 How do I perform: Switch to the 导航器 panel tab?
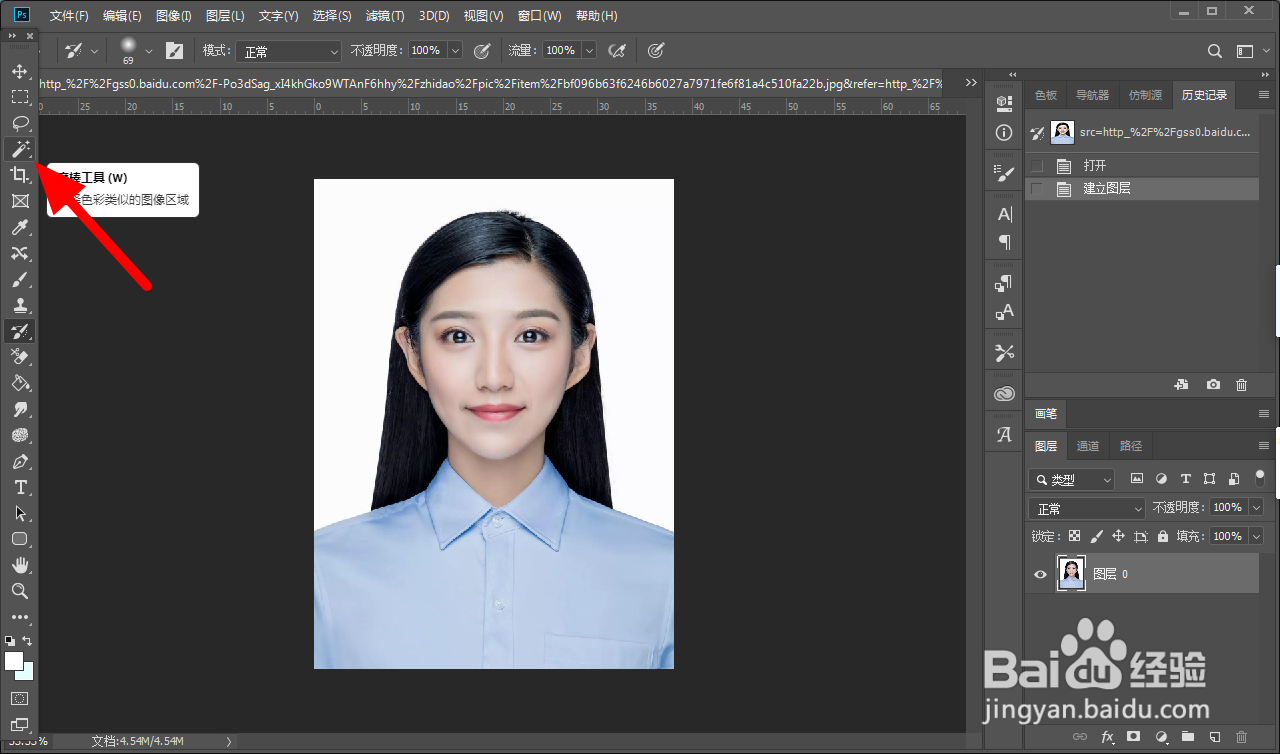click(1092, 95)
